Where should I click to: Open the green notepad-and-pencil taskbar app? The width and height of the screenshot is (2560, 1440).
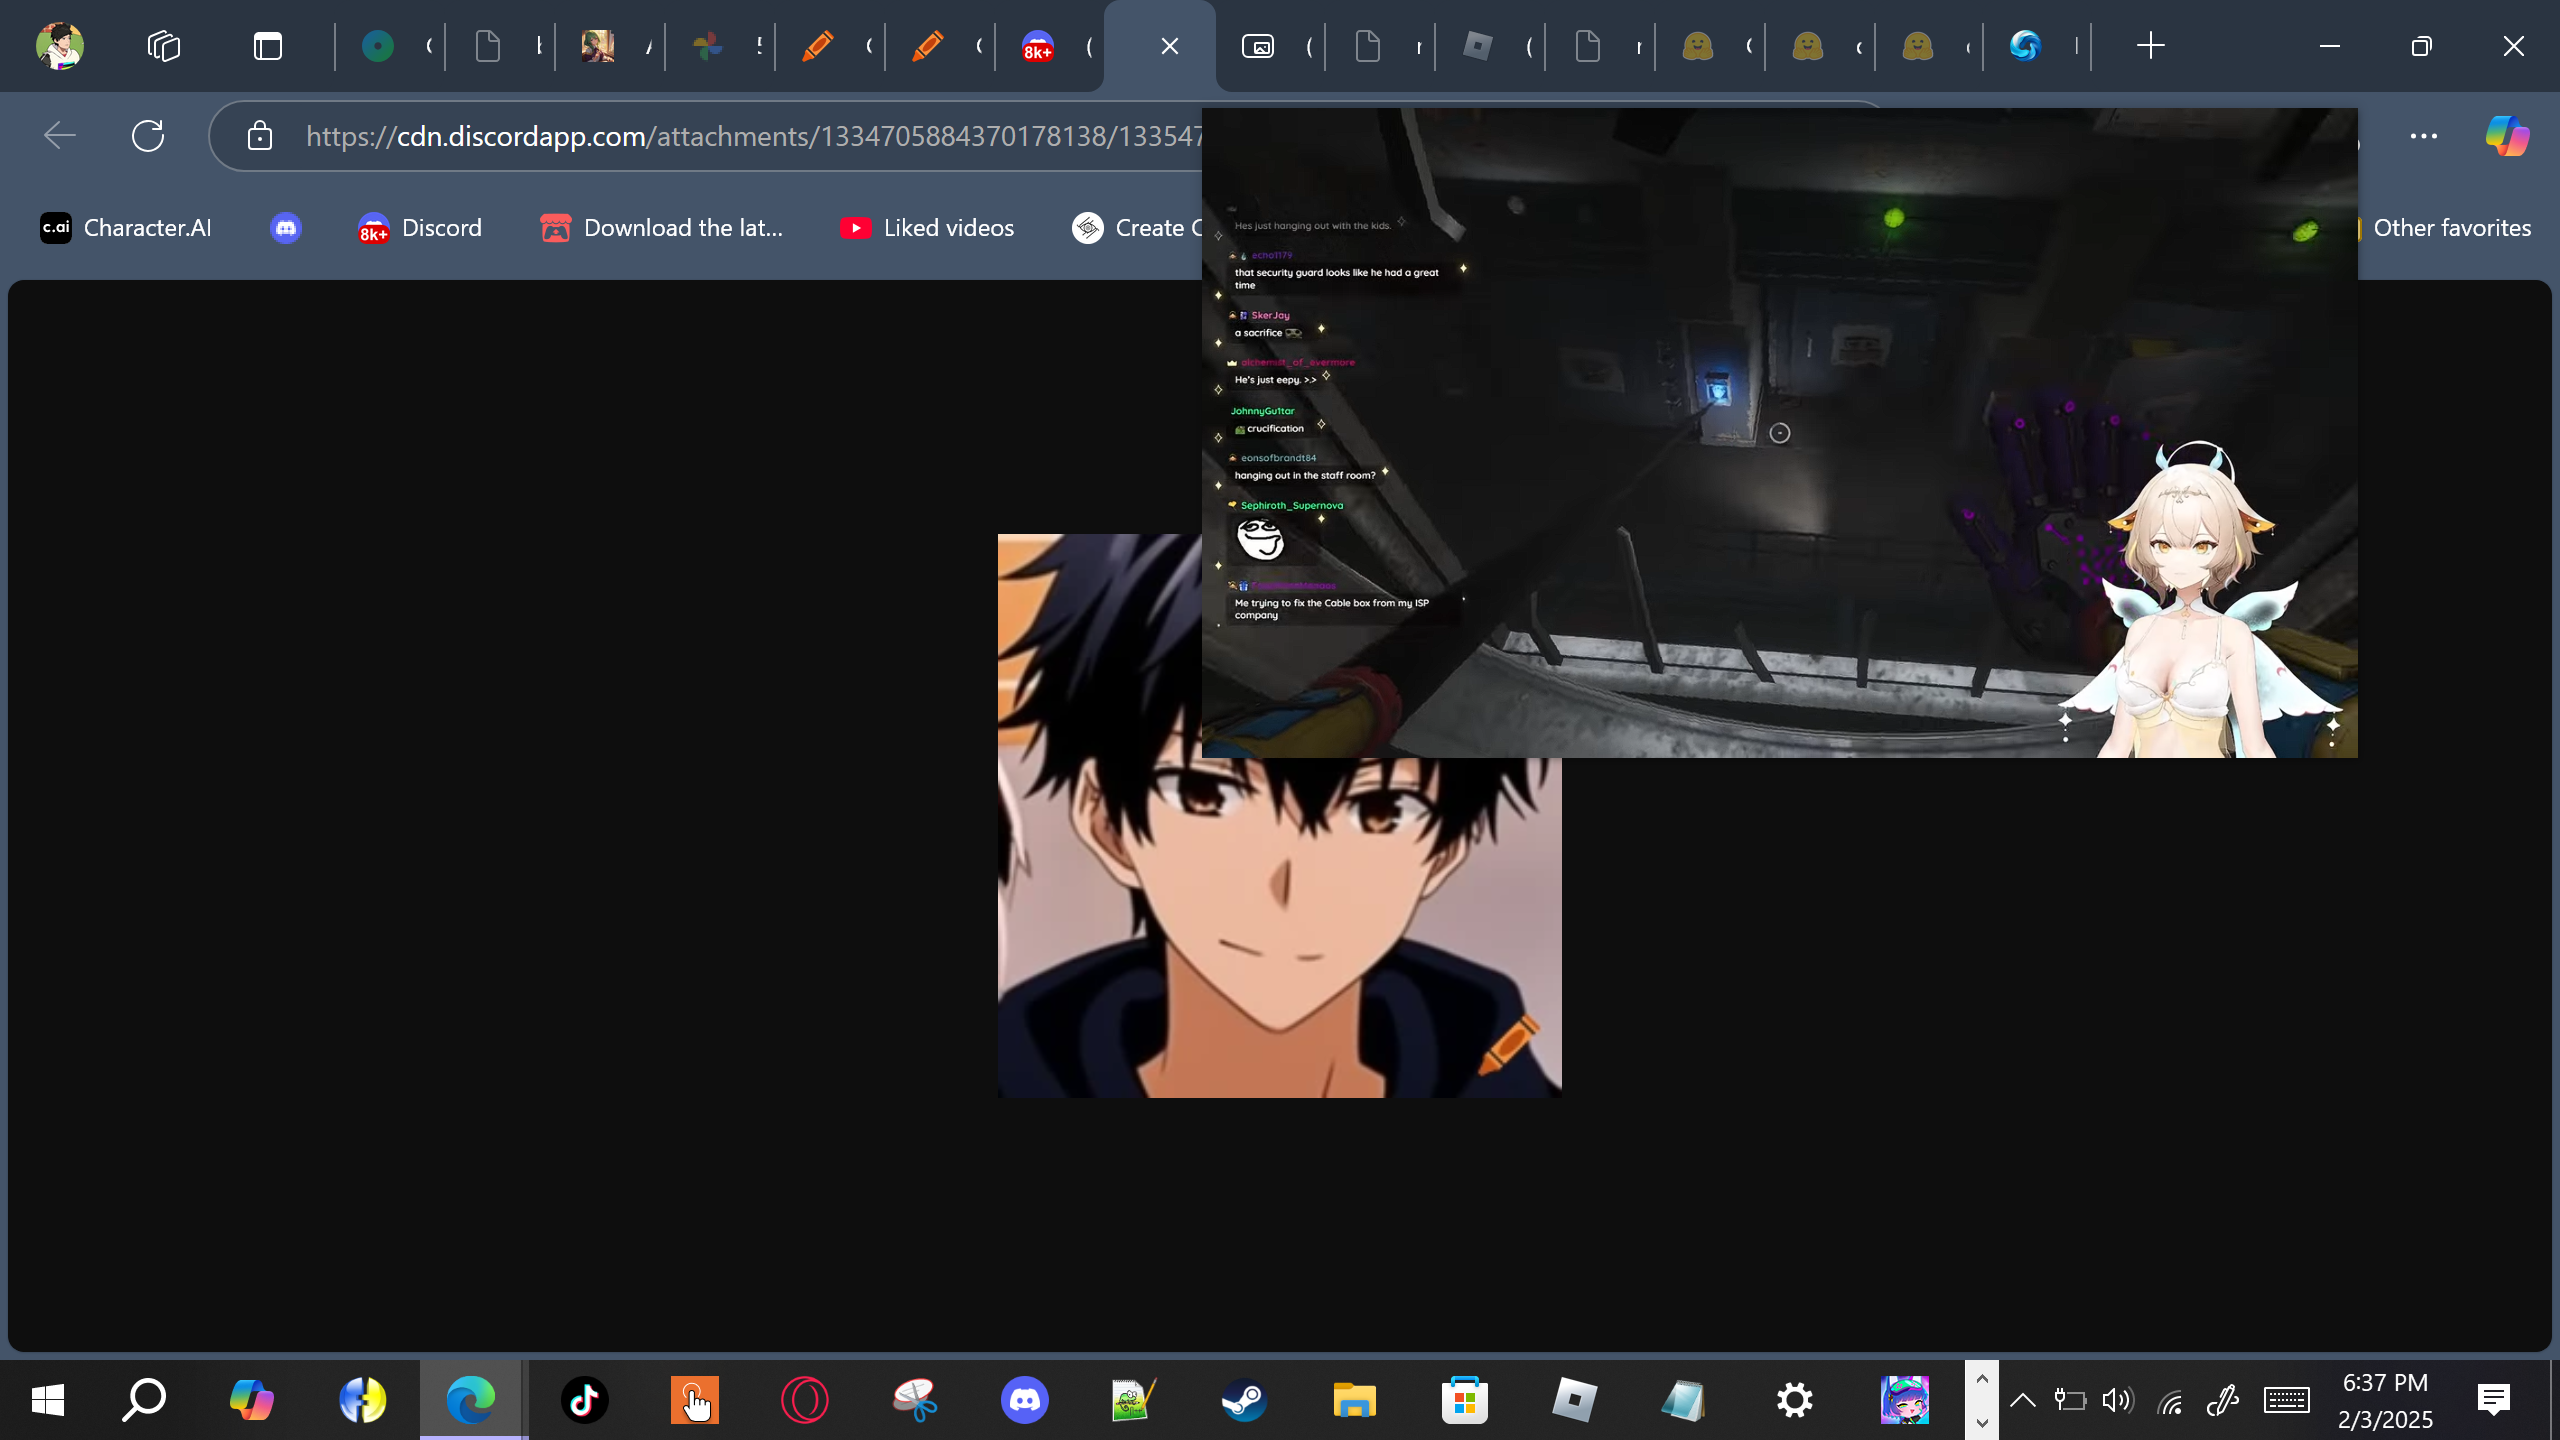[x=1134, y=1400]
